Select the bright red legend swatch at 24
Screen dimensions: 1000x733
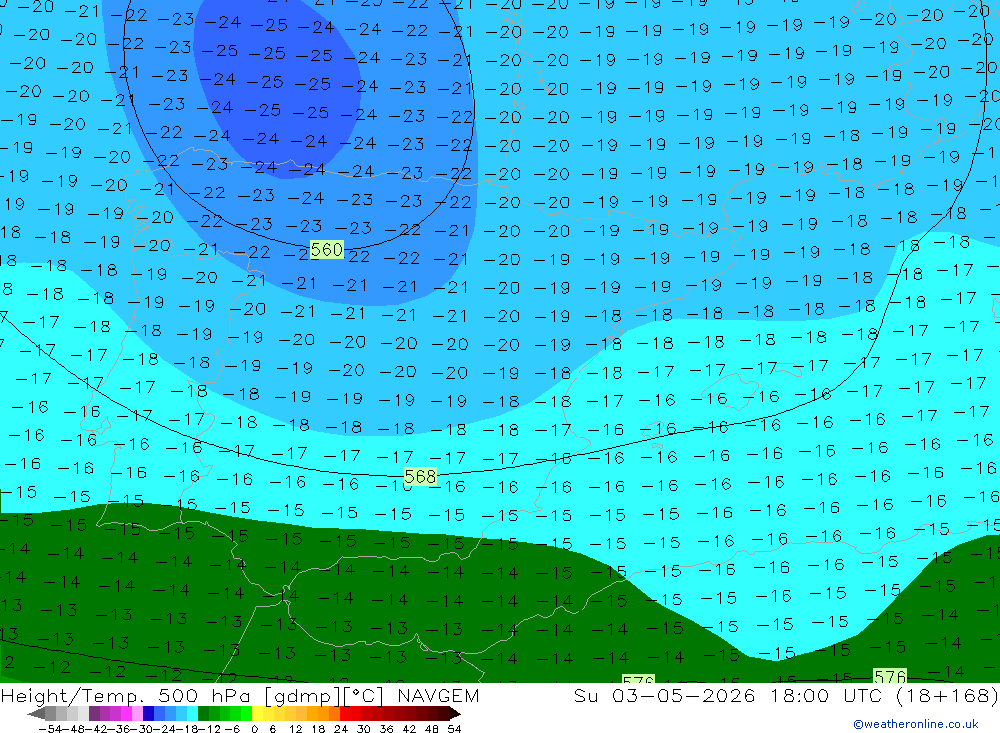point(344,713)
